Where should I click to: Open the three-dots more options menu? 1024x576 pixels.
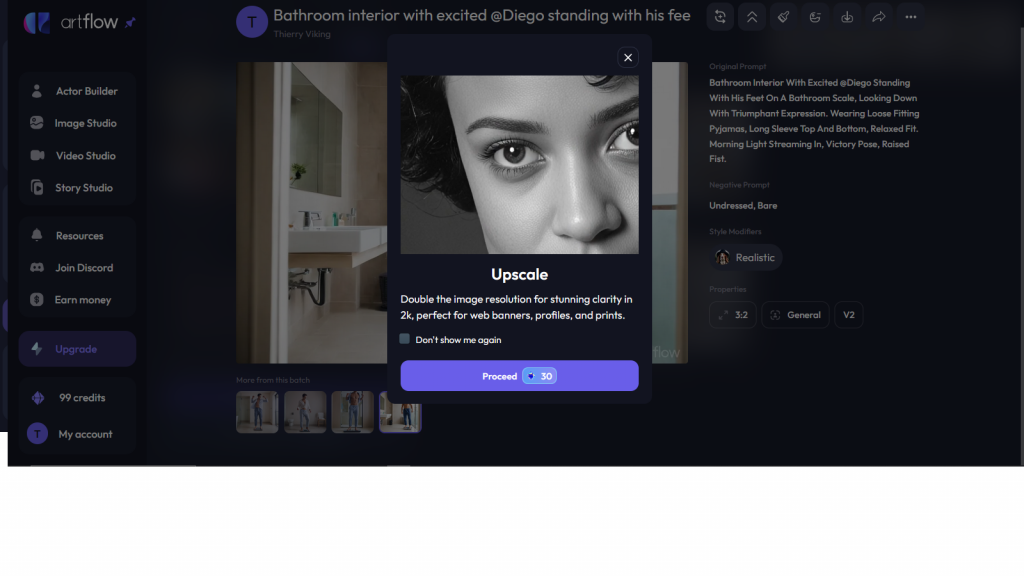(x=911, y=17)
